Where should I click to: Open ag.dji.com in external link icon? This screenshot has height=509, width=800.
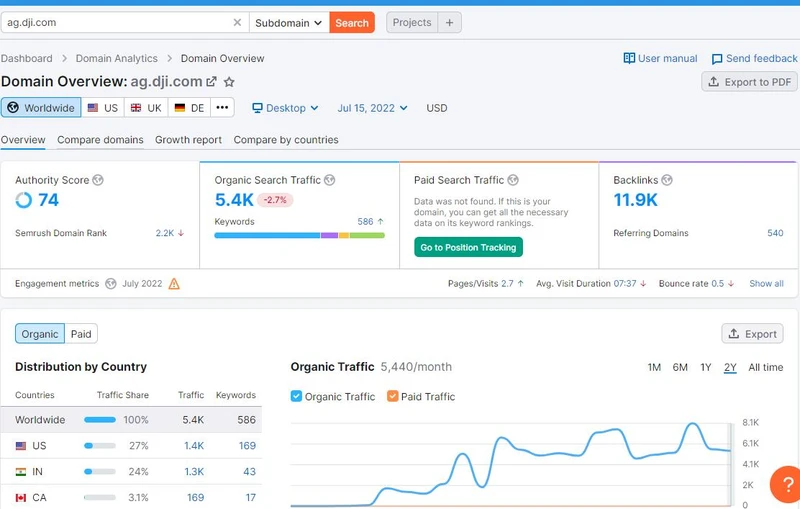(211, 82)
